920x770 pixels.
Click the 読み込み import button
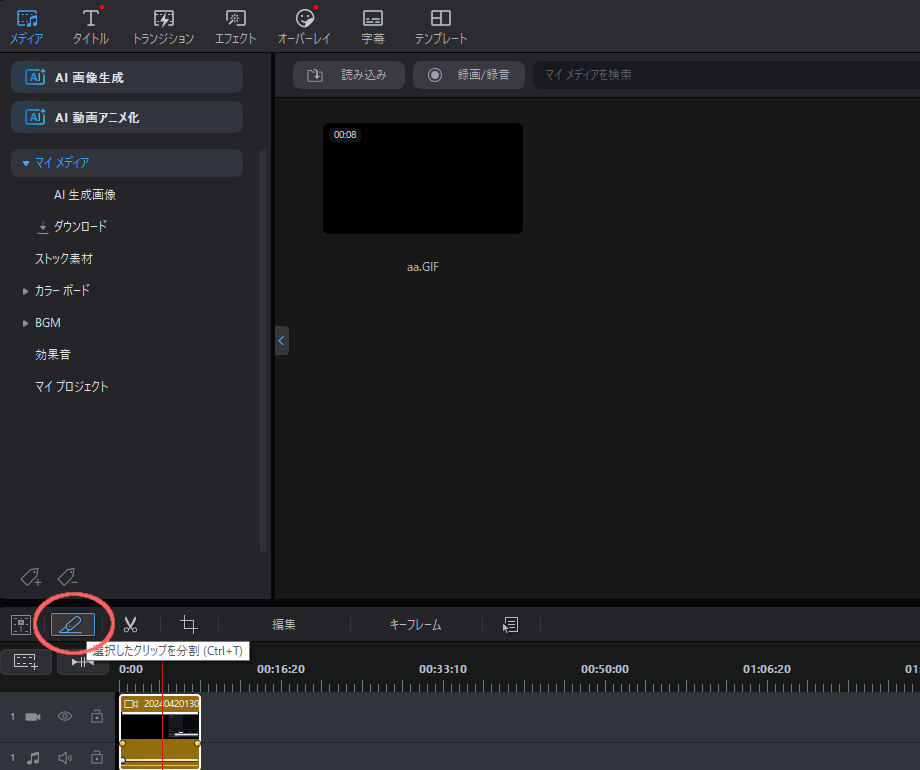click(x=348, y=75)
